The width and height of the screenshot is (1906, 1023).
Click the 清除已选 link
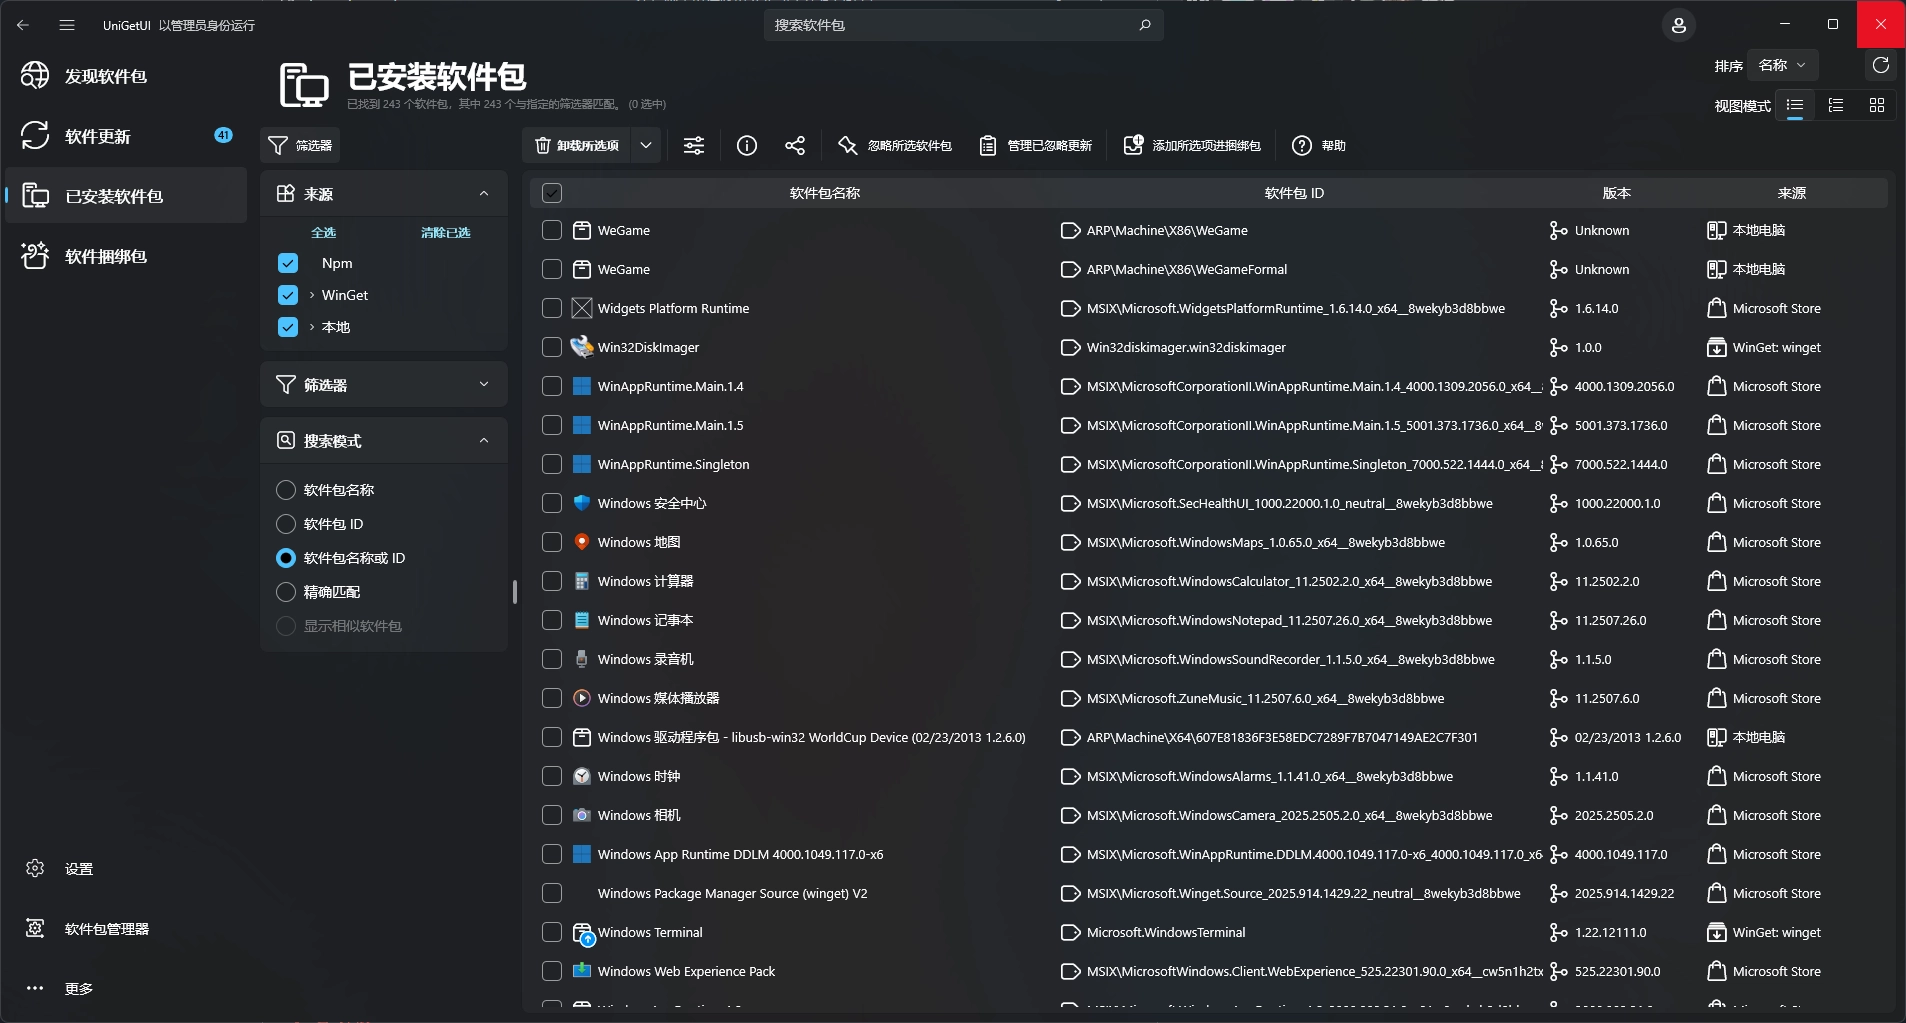[x=445, y=232]
